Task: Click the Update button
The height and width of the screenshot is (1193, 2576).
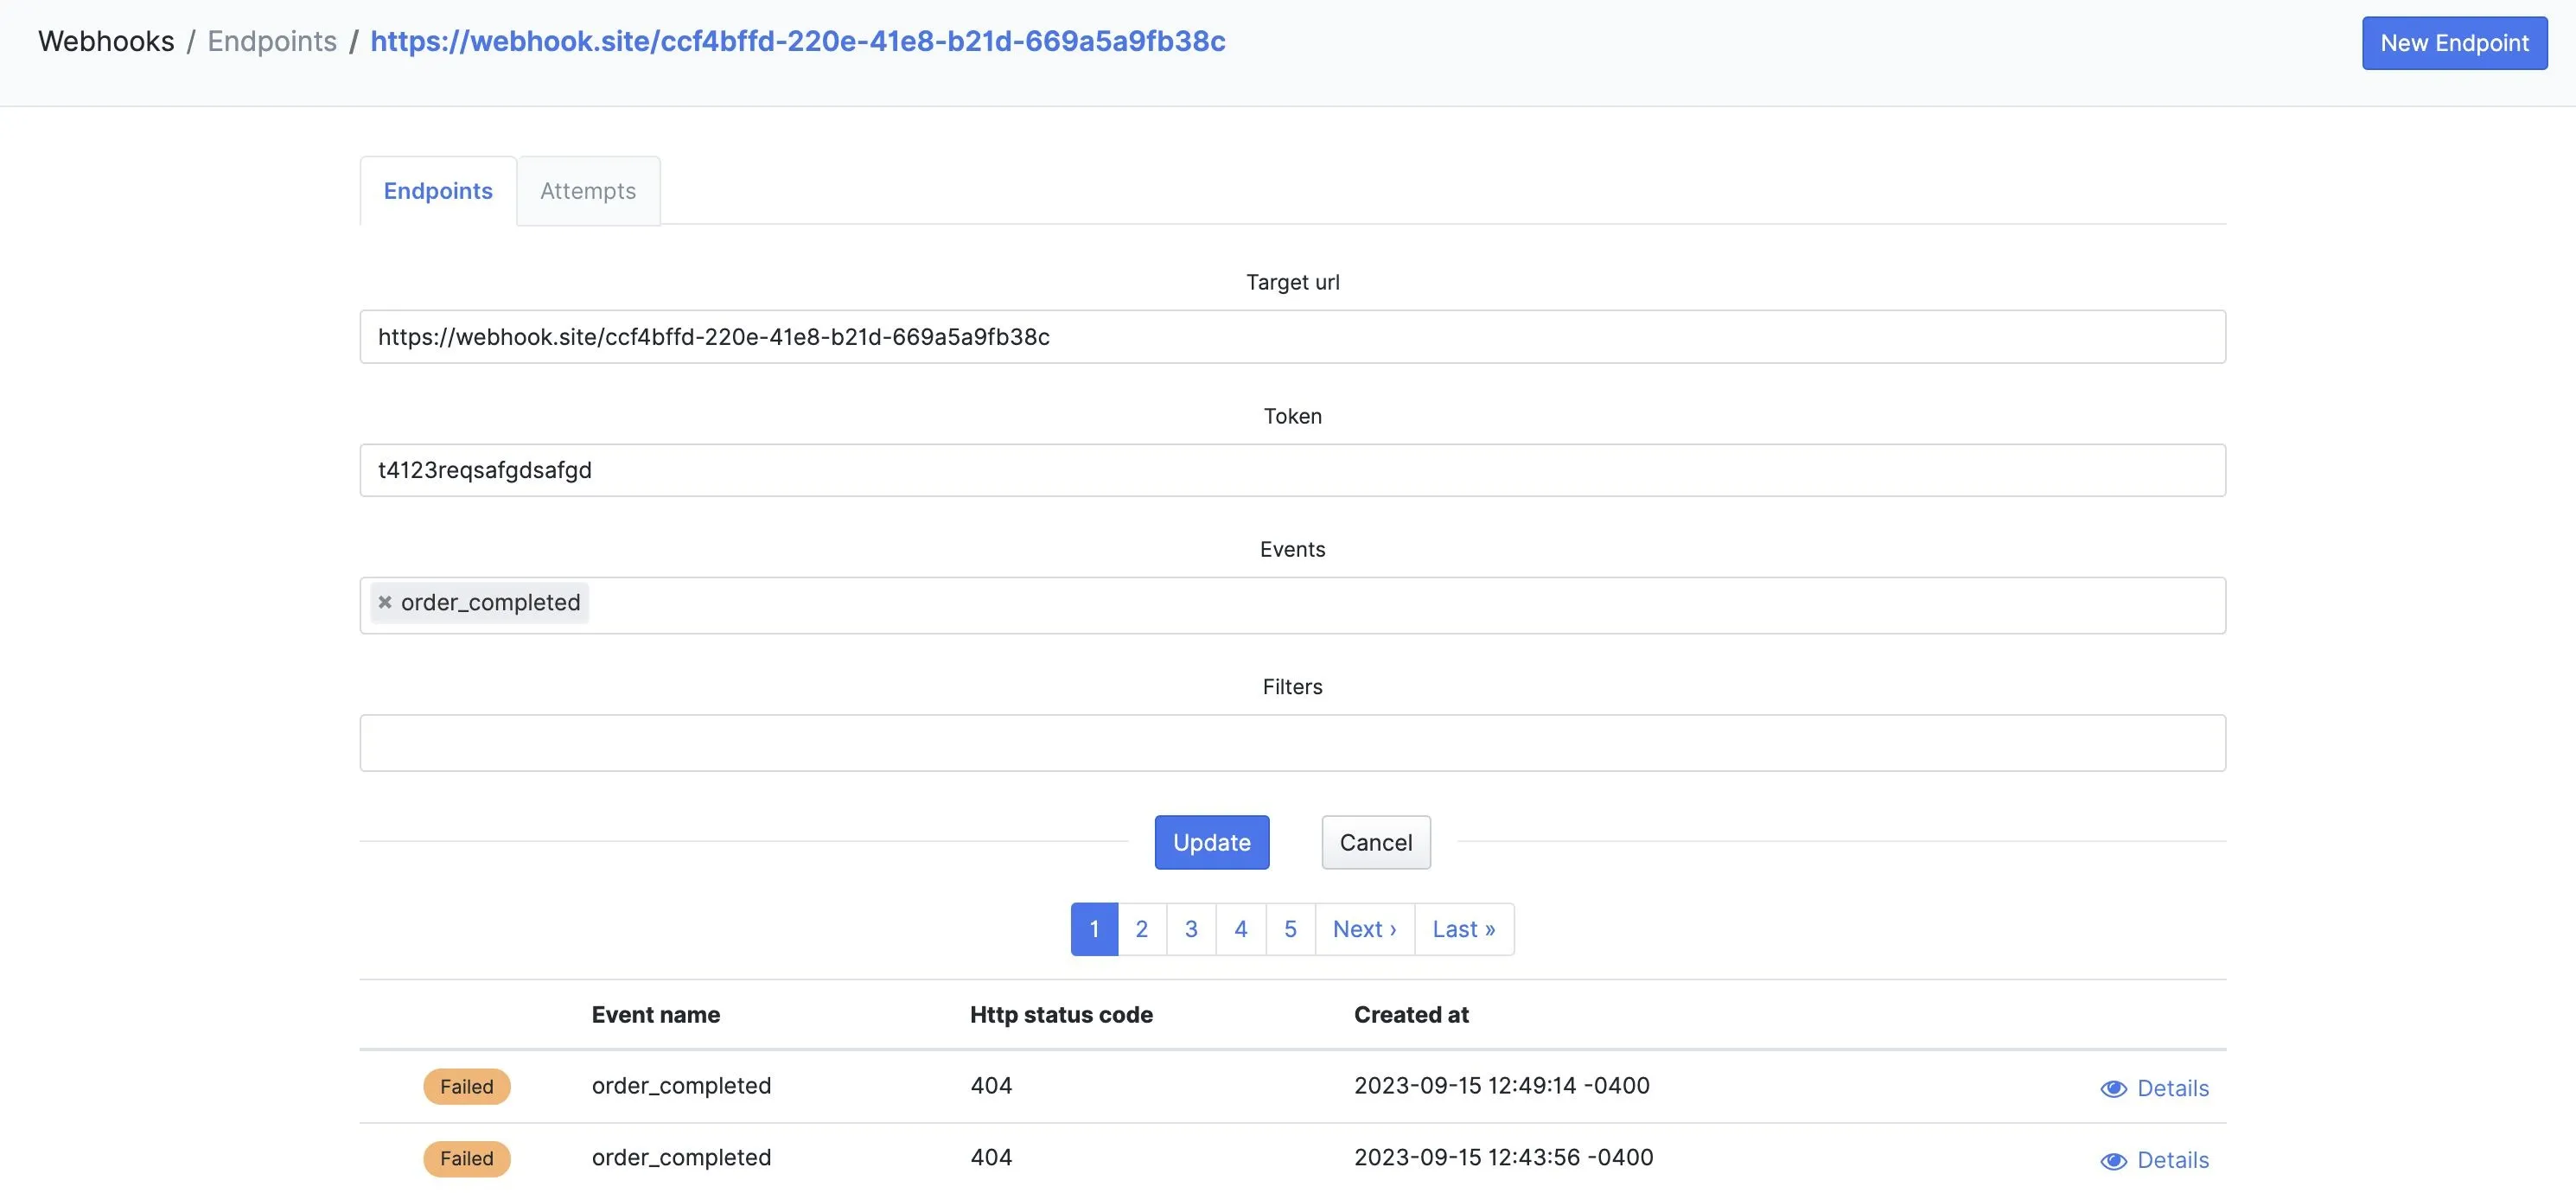Action: pyautogui.click(x=1212, y=842)
